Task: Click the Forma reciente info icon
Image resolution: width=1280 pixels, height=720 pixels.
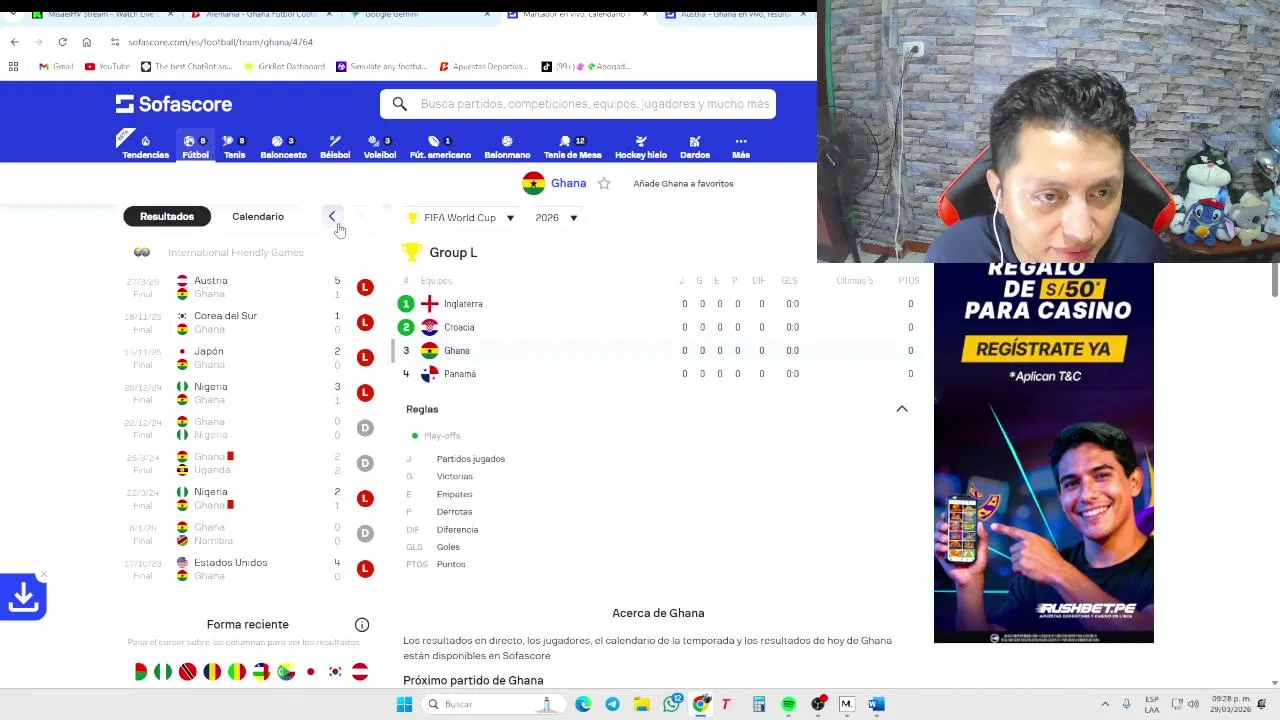Action: [x=362, y=625]
